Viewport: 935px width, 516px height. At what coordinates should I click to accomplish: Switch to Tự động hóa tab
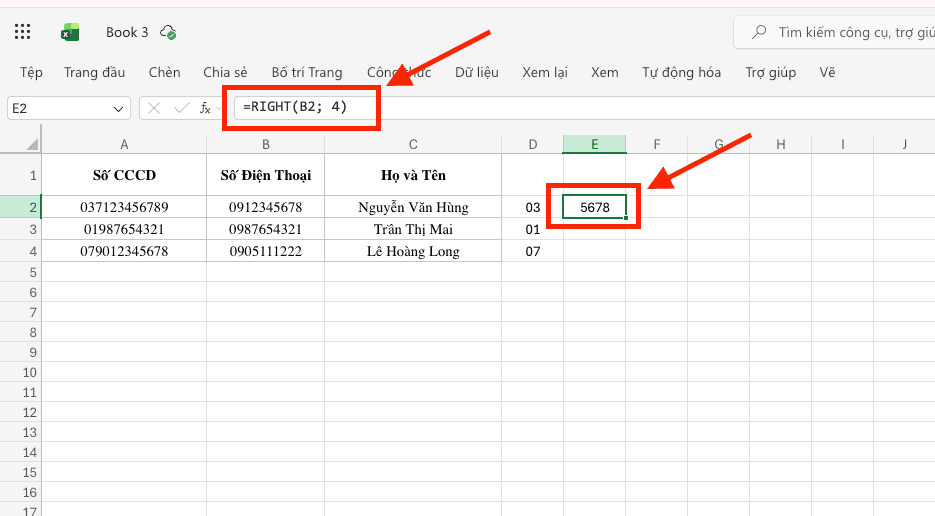coord(681,73)
